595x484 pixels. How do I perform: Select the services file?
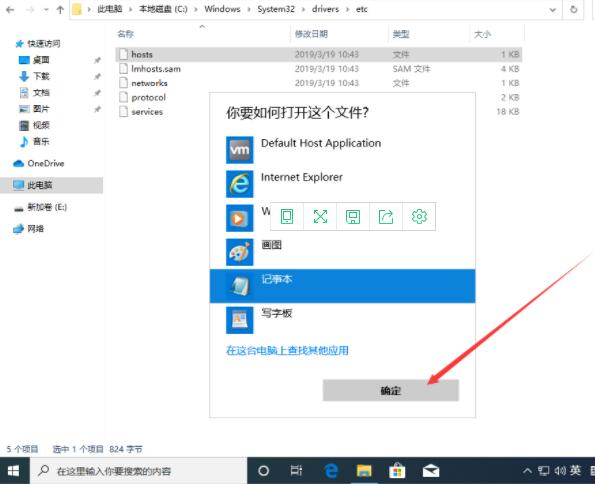[x=141, y=112]
